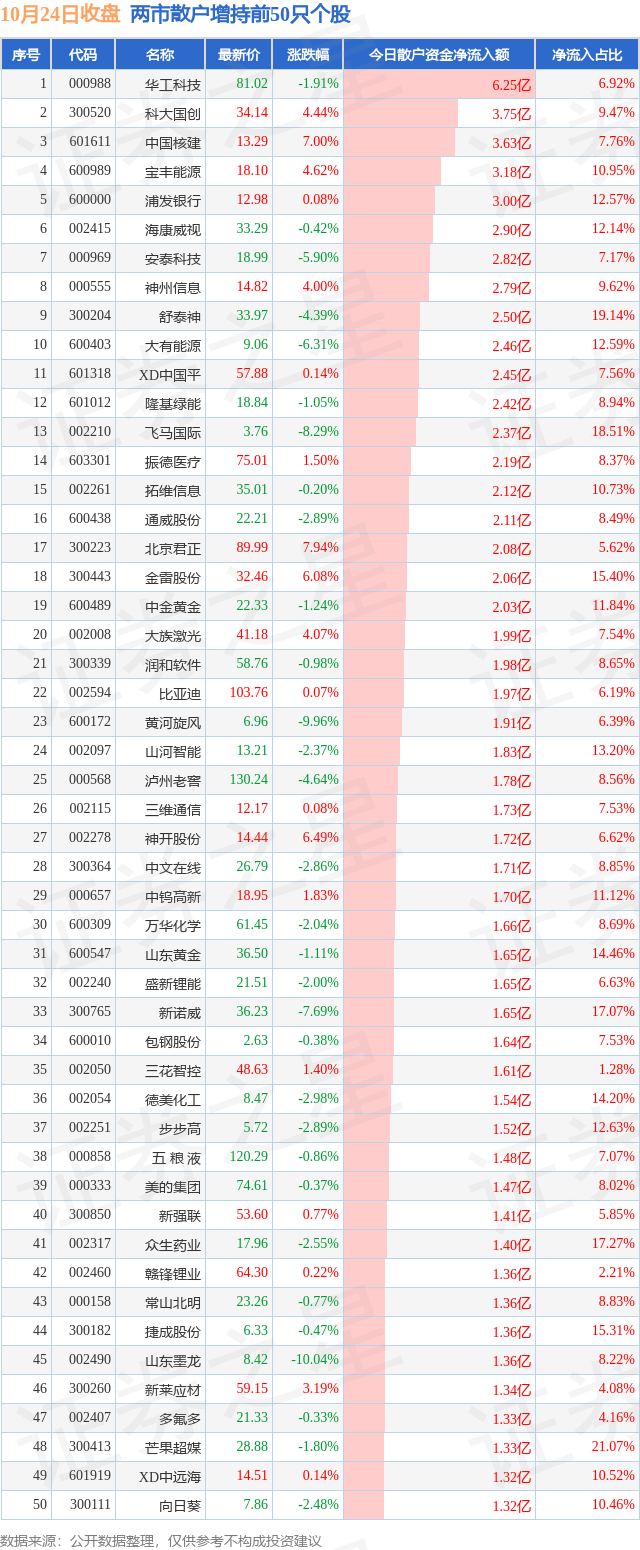Image resolution: width=640 pixels, height=1550 pixels.
Task: Select stock name 大有能源
Action: point(173,345)
